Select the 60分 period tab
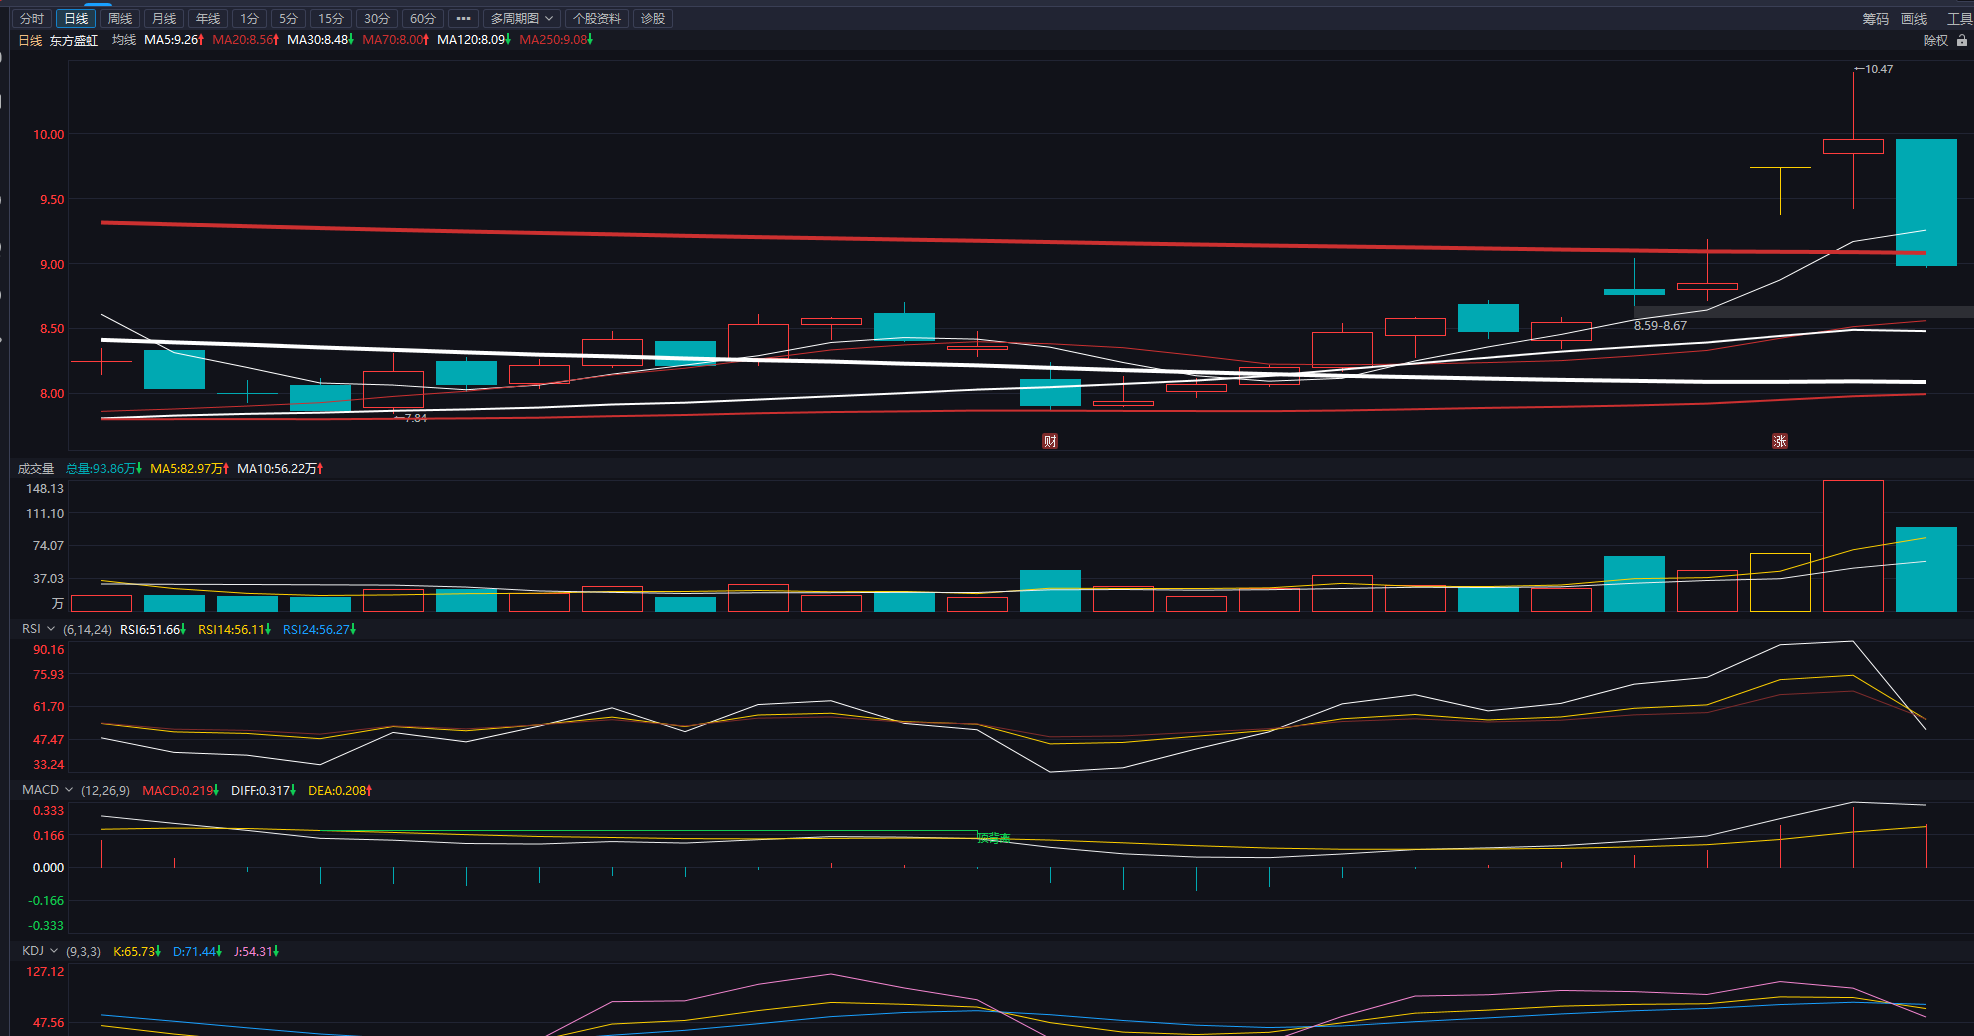Image resolution: width=1974 pixels, height=1036 pixels. tap(423, 19)
